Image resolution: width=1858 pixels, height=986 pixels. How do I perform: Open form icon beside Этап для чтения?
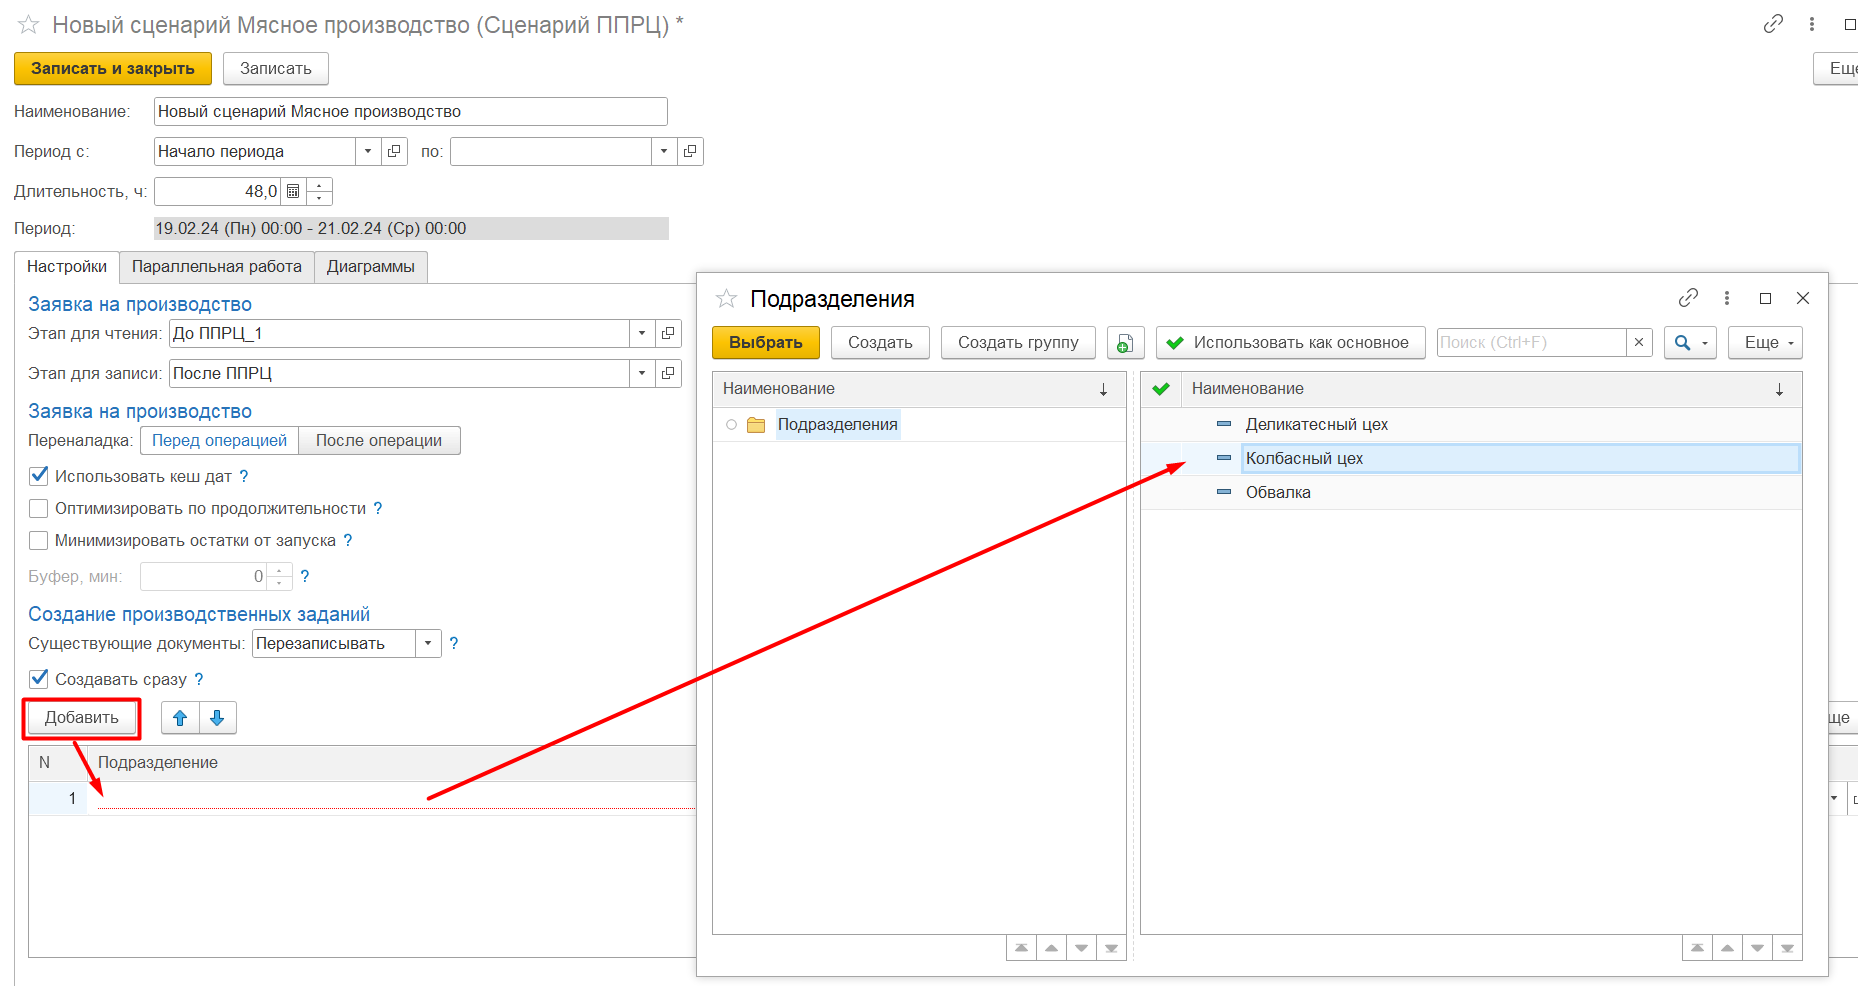click(668, 333)
